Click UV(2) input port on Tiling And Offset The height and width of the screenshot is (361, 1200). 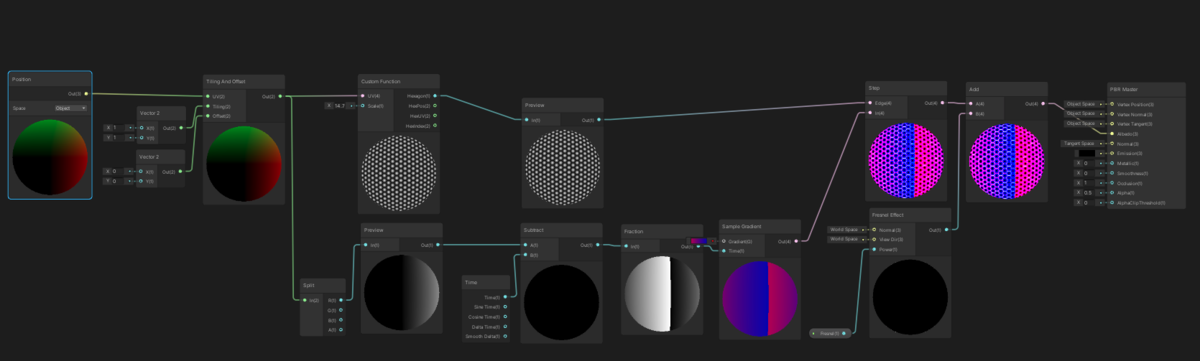click(x=208, y=97)
